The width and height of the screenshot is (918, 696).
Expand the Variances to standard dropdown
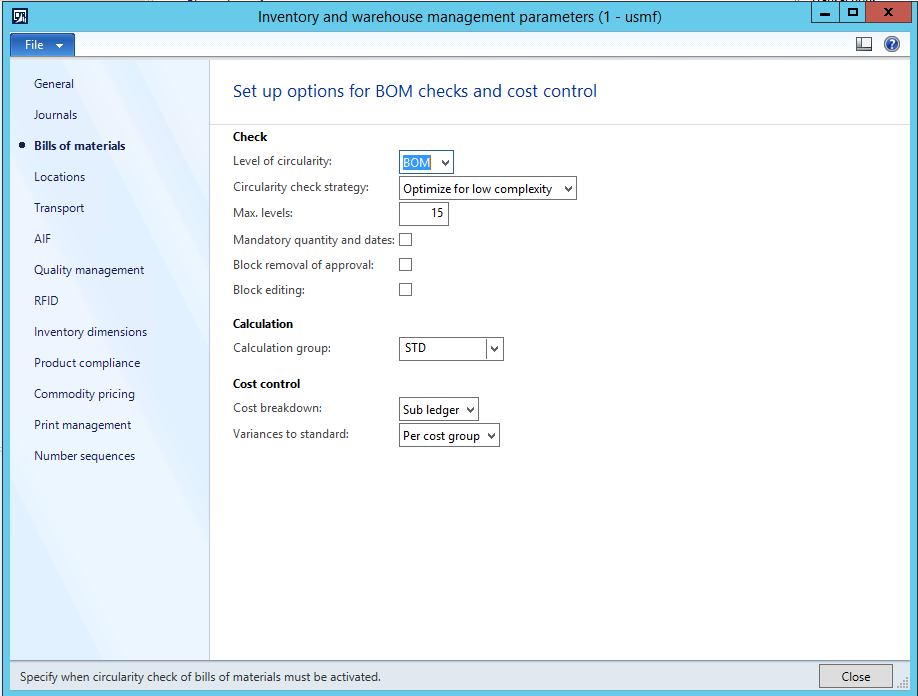(491, 434)
